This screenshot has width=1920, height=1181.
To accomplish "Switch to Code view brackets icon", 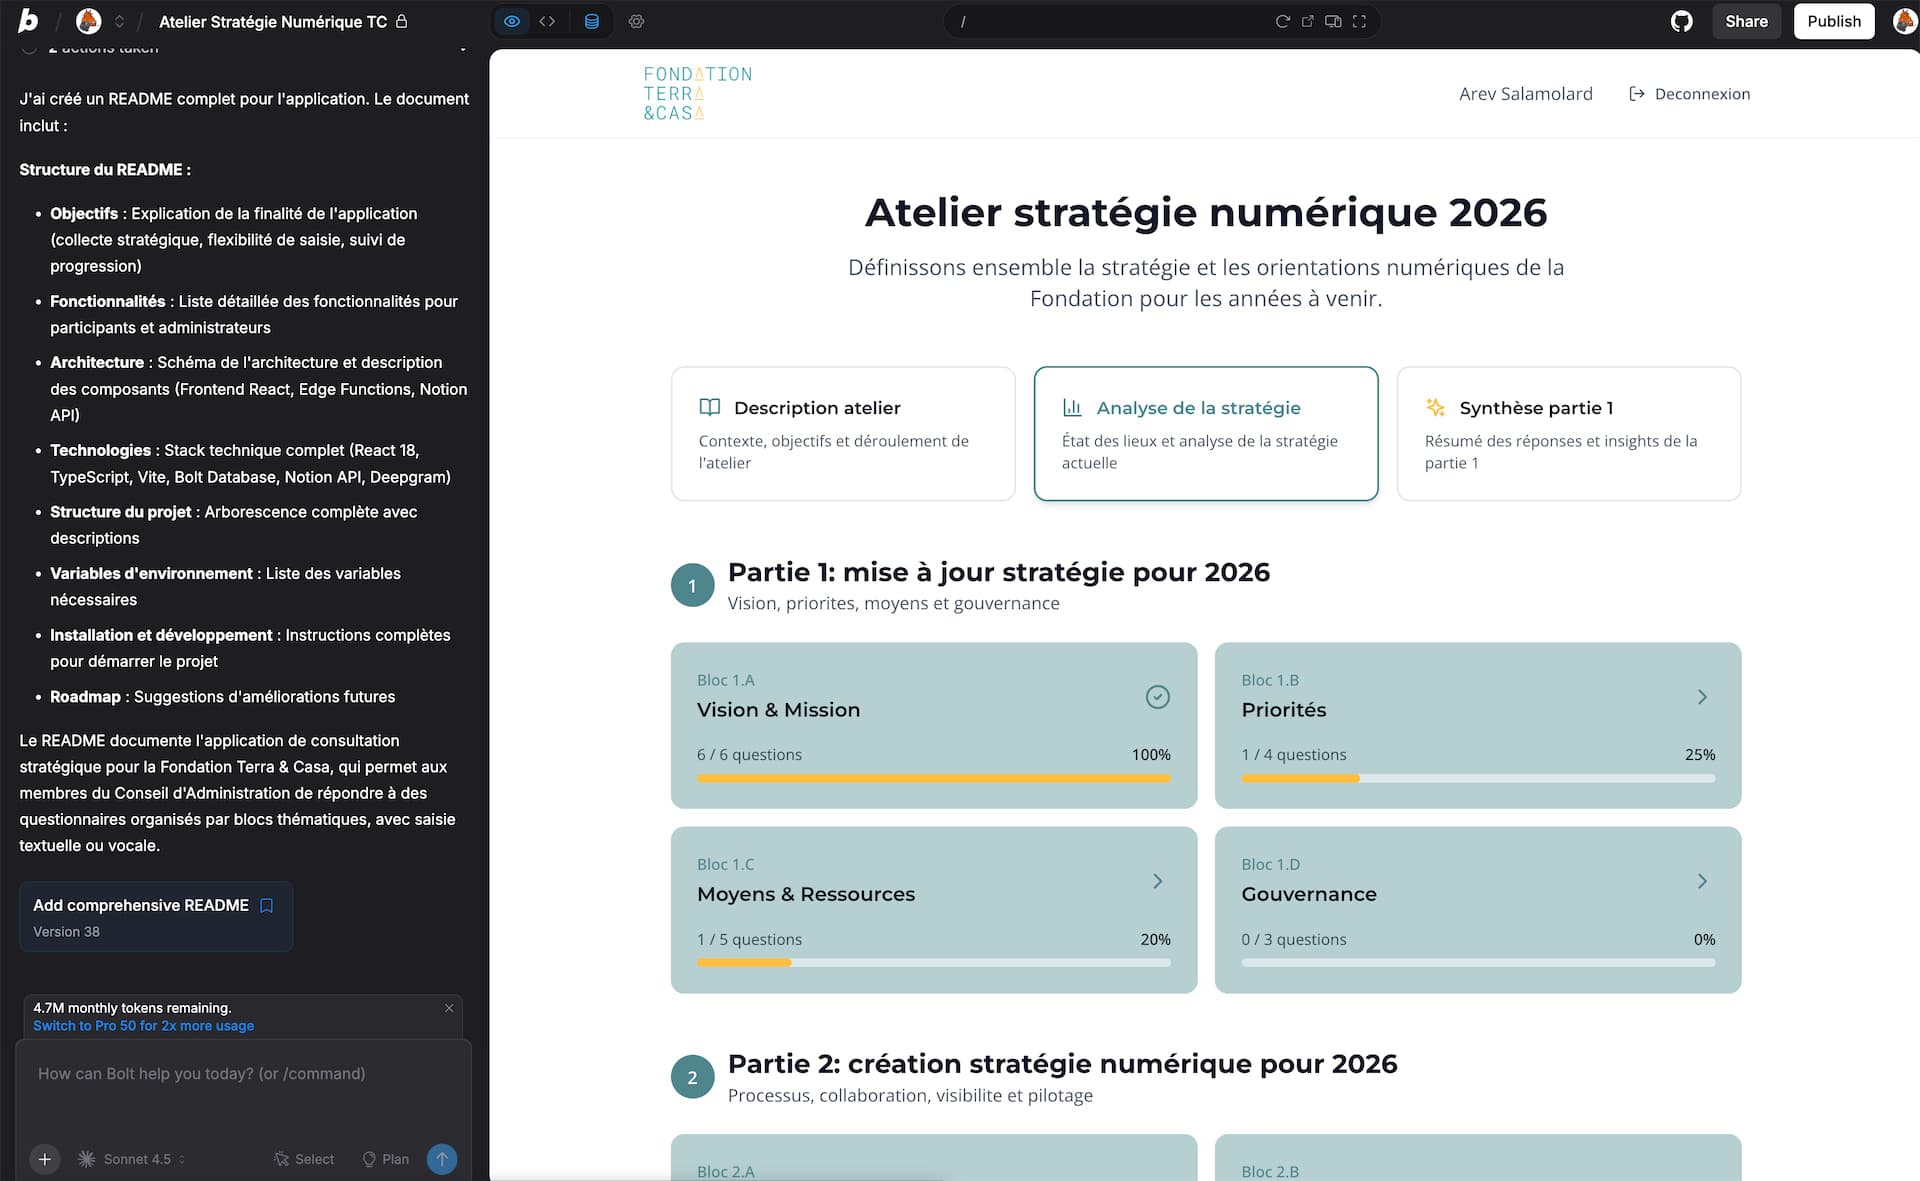I will (x=547, y=21).
